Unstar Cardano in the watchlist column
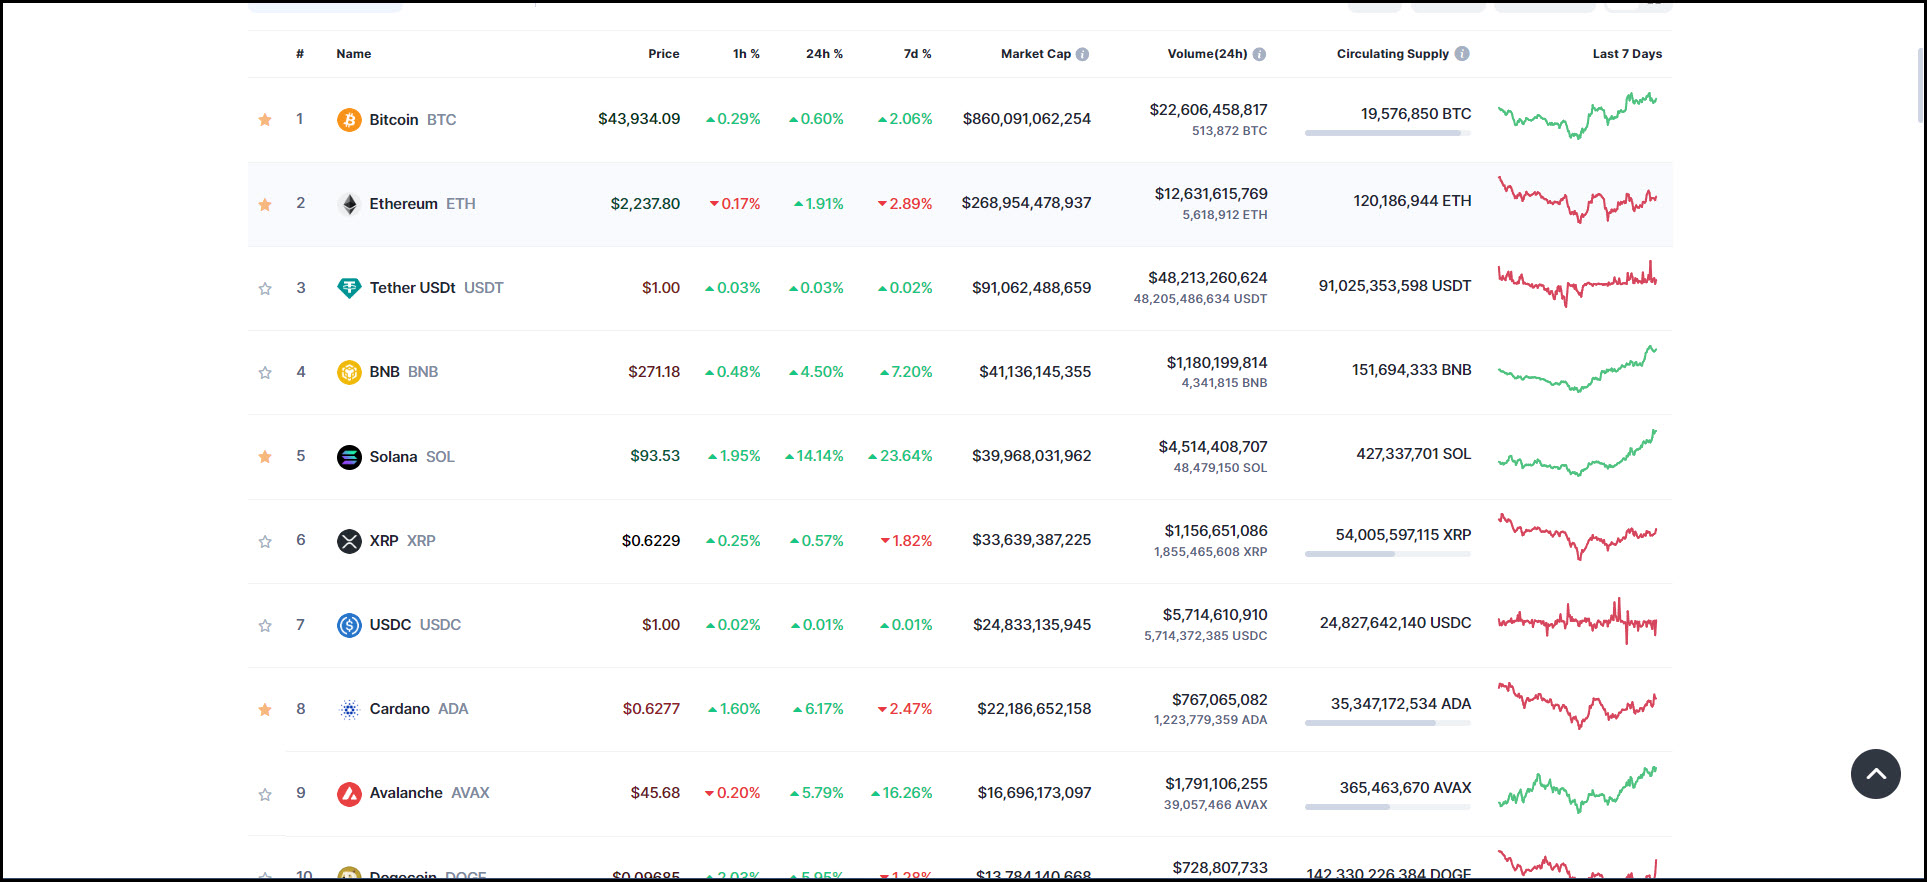The image size is (1927, 882). [265, 710]
